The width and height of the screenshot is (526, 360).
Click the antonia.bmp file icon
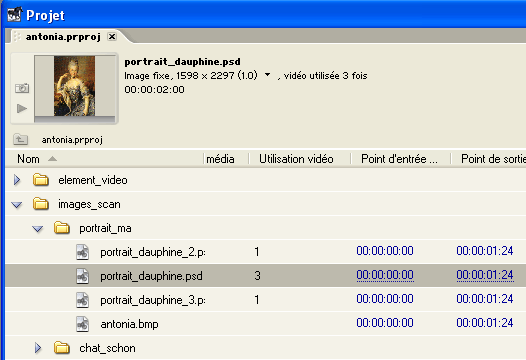(x=83, y=324)
